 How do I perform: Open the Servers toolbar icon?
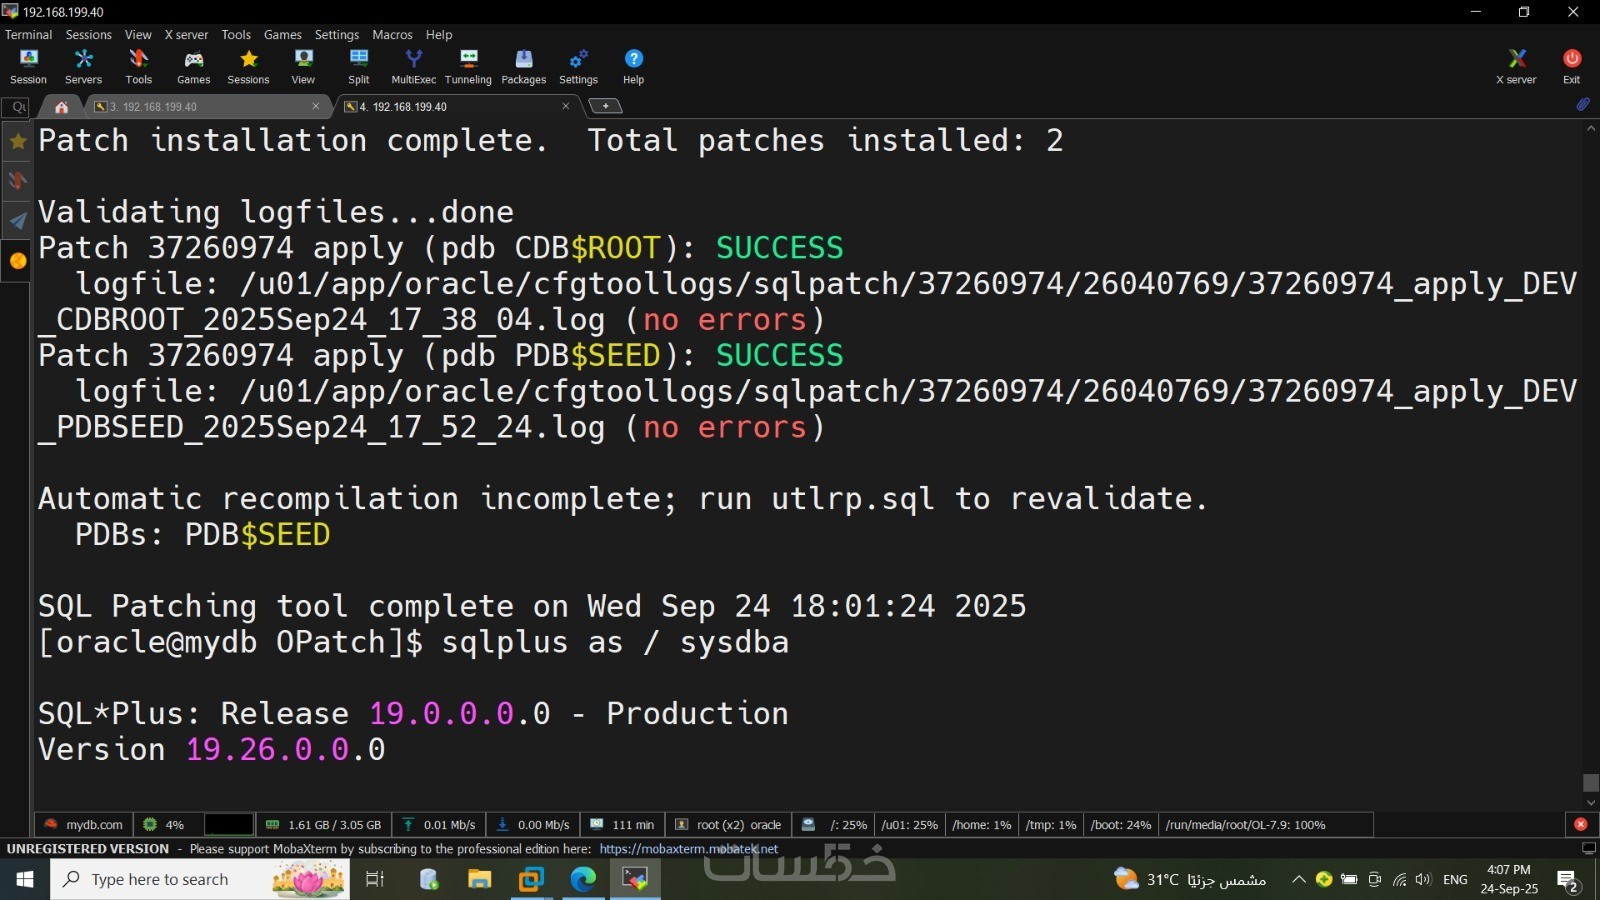point(83,66)
